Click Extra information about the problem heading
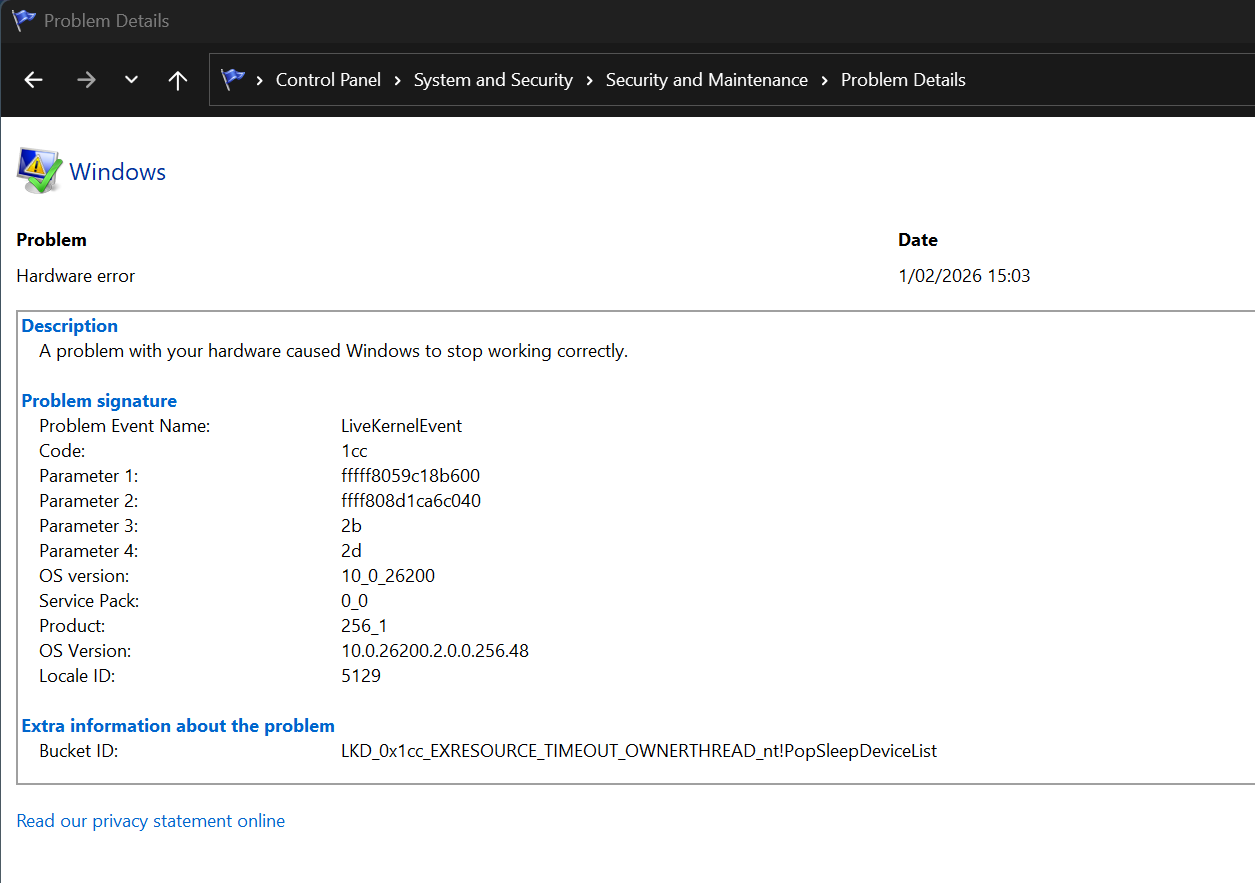The height and width of the screenshot is (883, 1255). point(178,726)
